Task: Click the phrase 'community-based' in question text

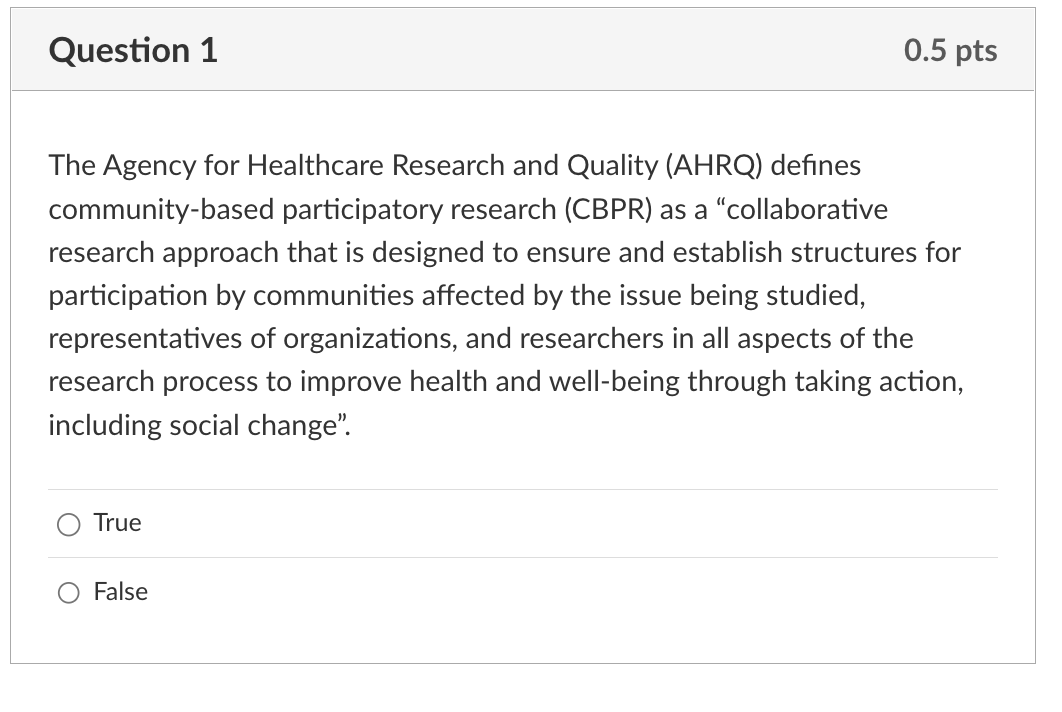Action: [161, 210]
